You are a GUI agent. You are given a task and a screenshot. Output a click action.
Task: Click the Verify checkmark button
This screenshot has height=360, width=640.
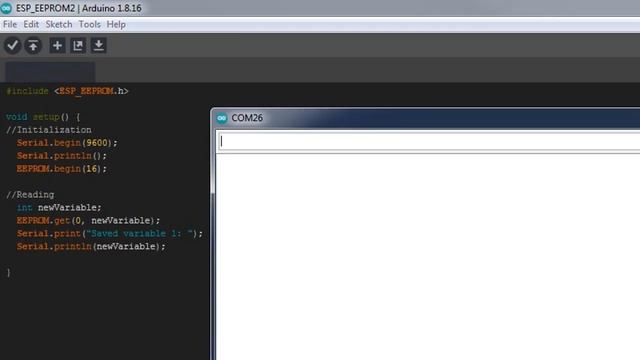12,45
